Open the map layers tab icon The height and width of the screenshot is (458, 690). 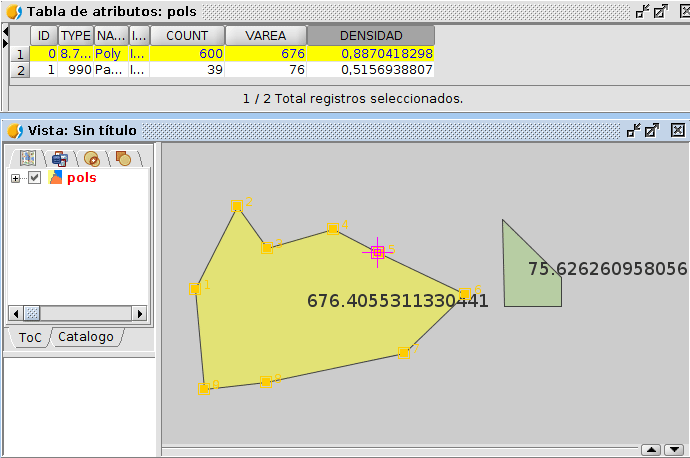point(27,158)
